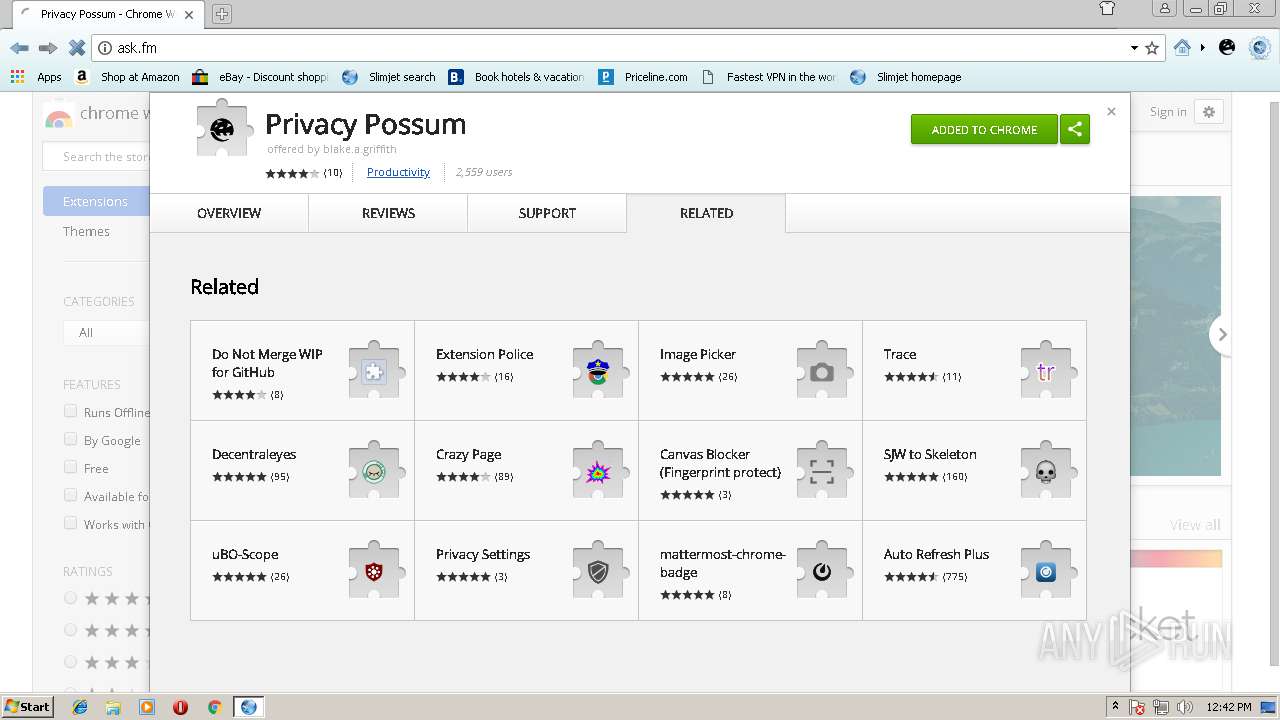
Task: Select the three-star rating radio button
Action: (x=70, y=662)
